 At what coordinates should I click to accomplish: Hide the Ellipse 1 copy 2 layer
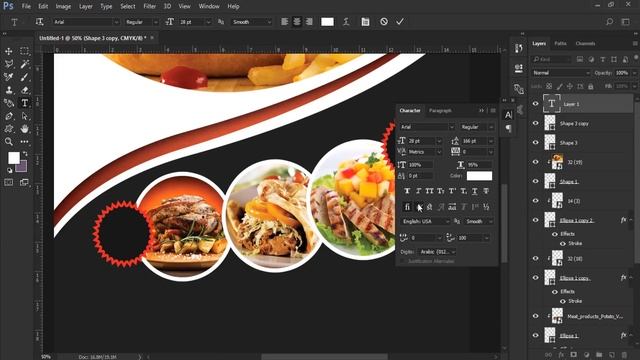[x=536, y=220]
